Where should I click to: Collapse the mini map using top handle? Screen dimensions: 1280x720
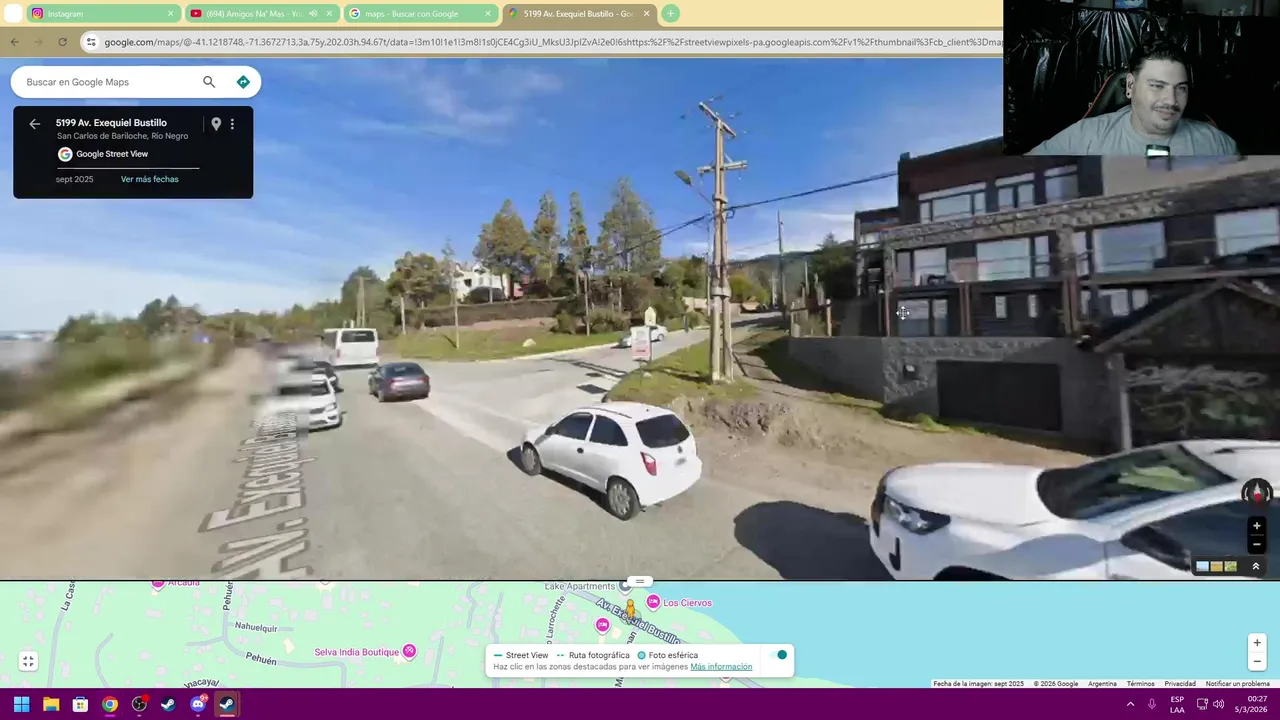[x=640, y=581]
